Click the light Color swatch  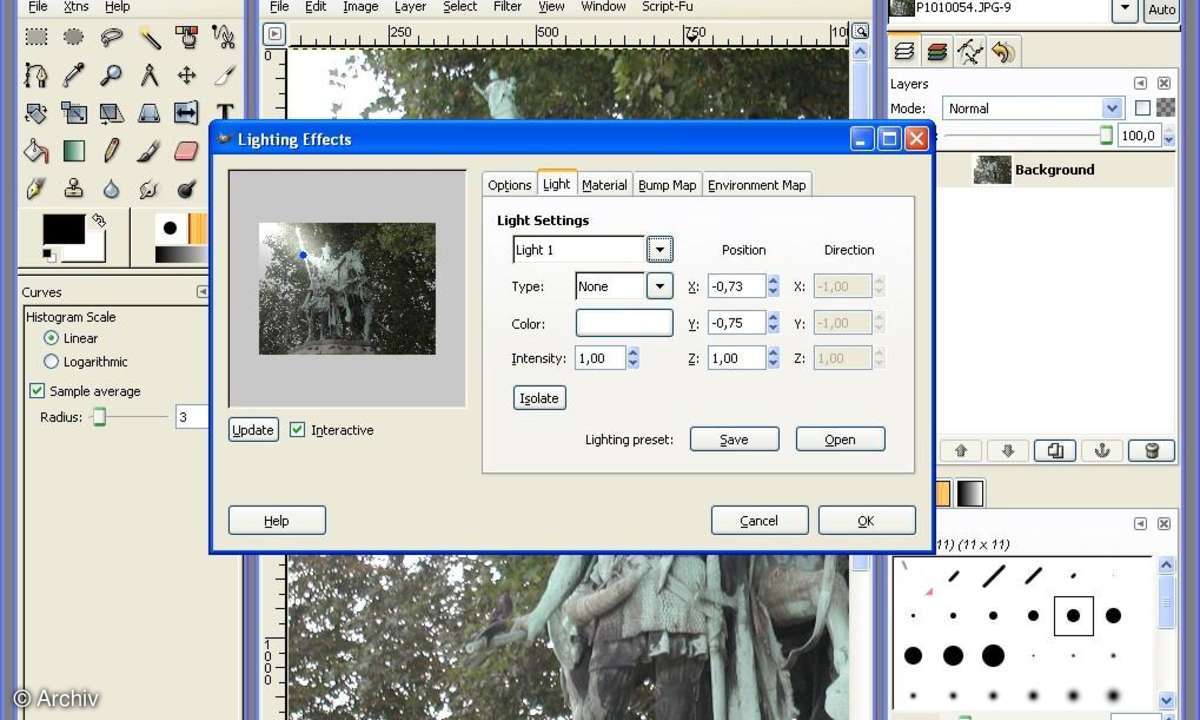[x=624, y=322]
